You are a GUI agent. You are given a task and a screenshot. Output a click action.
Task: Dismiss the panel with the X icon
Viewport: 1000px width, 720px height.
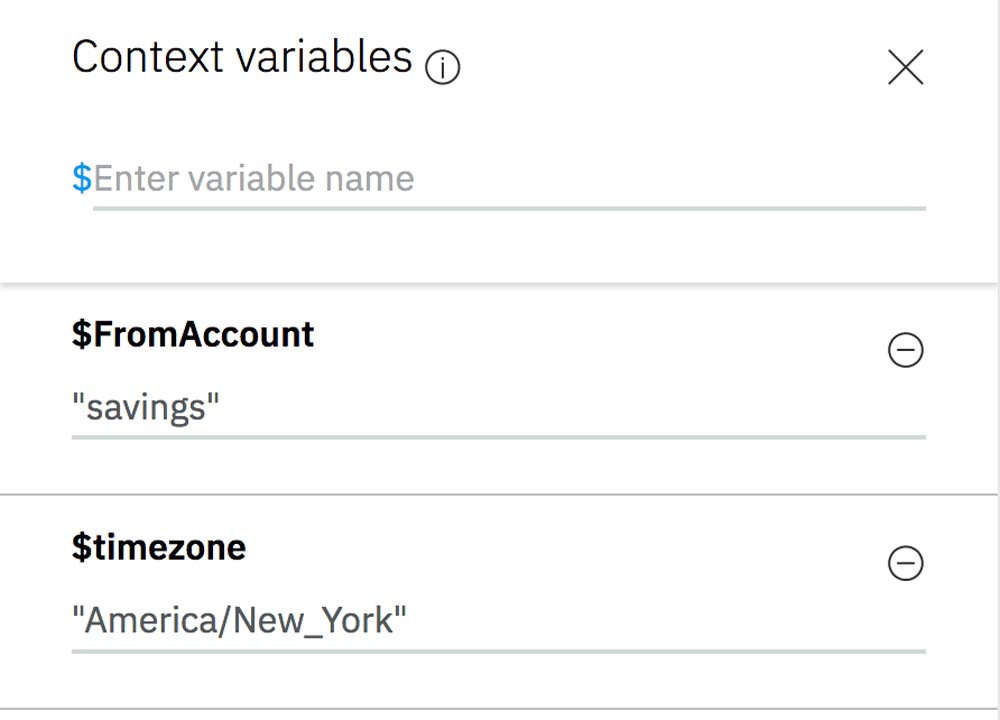coord(905,67)
